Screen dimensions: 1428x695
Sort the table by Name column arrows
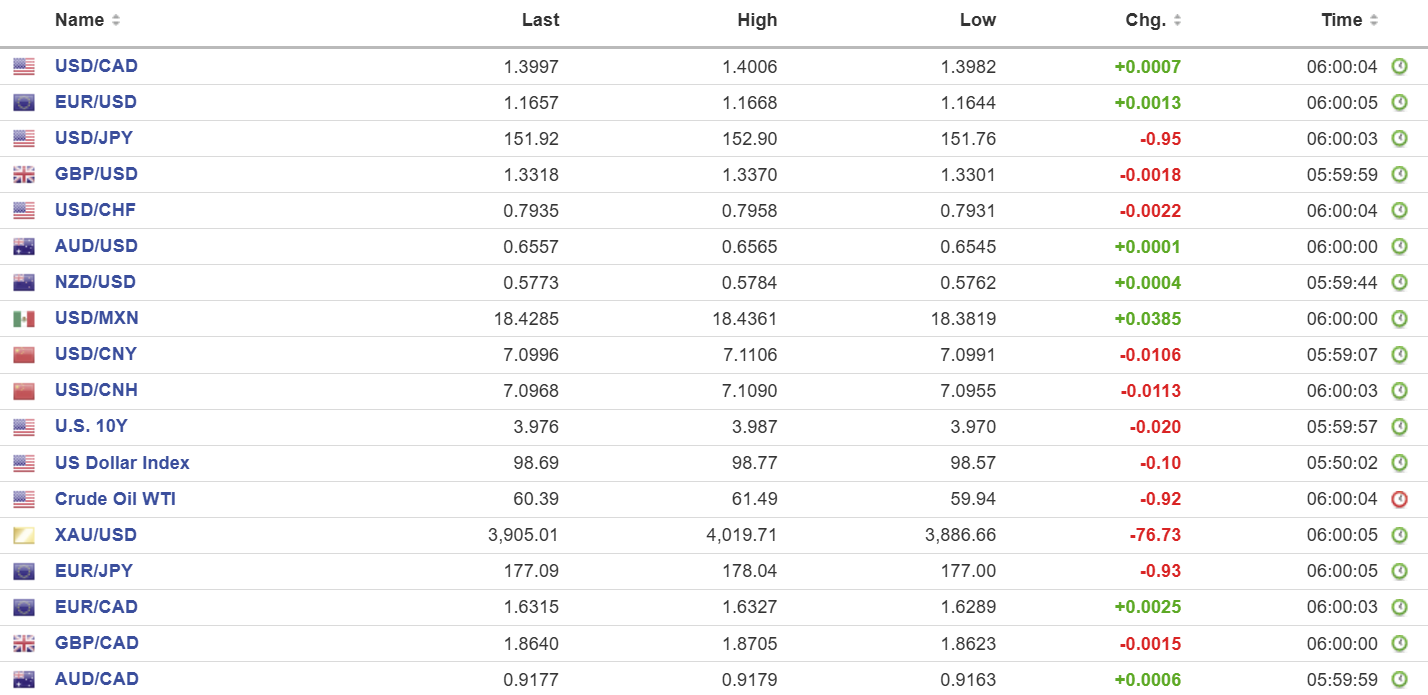116,20
